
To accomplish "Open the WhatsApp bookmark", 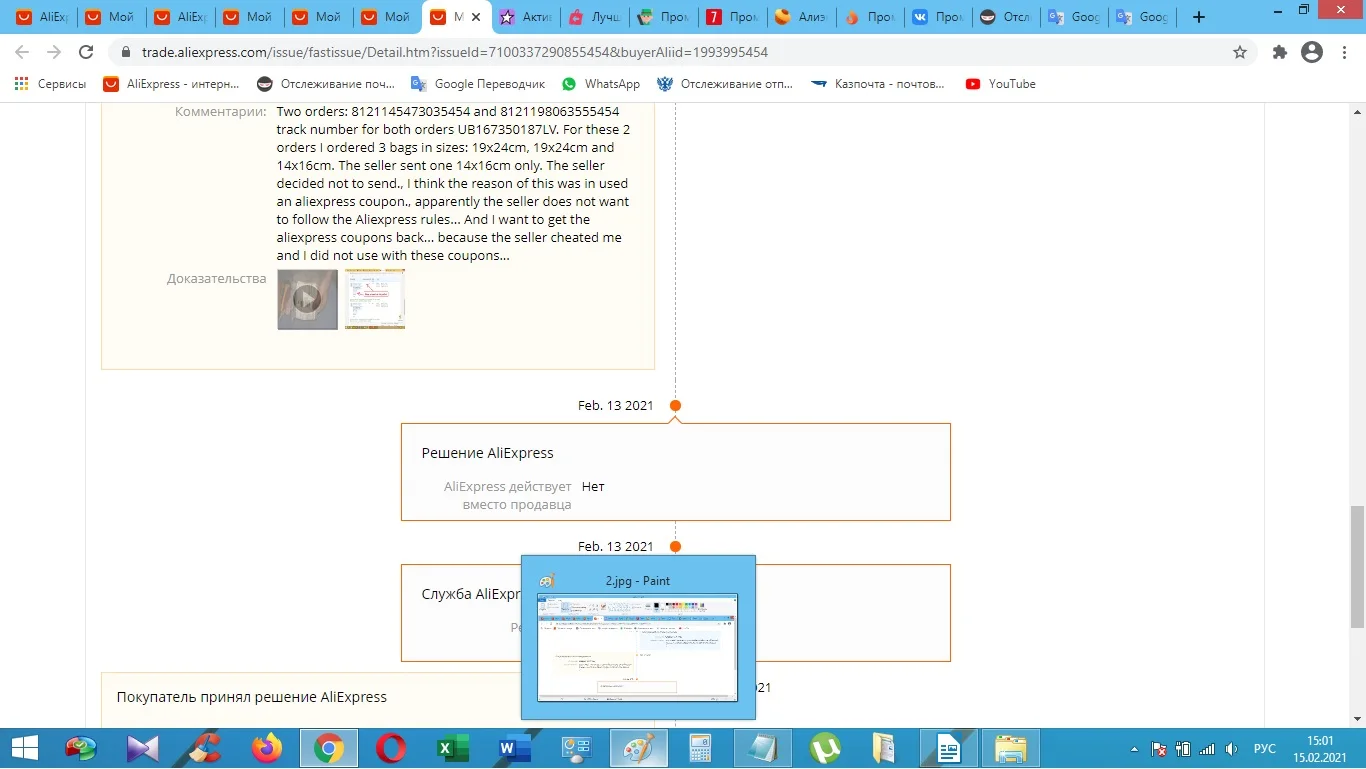I will coord(601,84).
